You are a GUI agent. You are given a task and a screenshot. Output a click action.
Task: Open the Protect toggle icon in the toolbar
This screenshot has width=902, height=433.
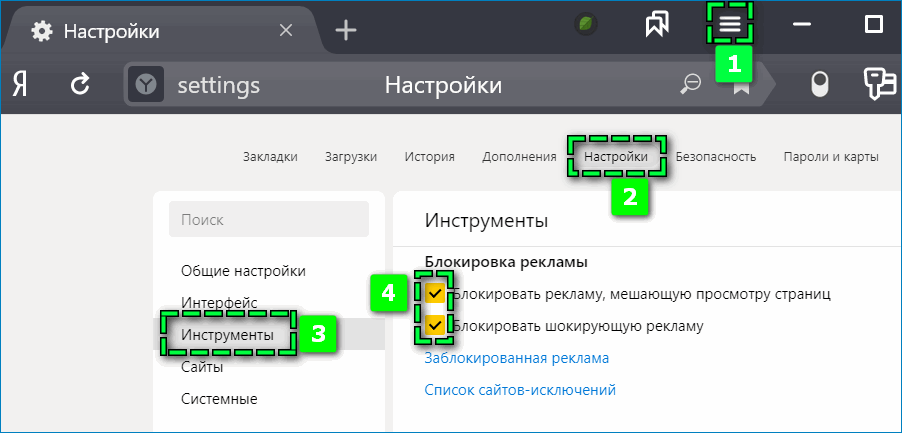click(819, 85)
